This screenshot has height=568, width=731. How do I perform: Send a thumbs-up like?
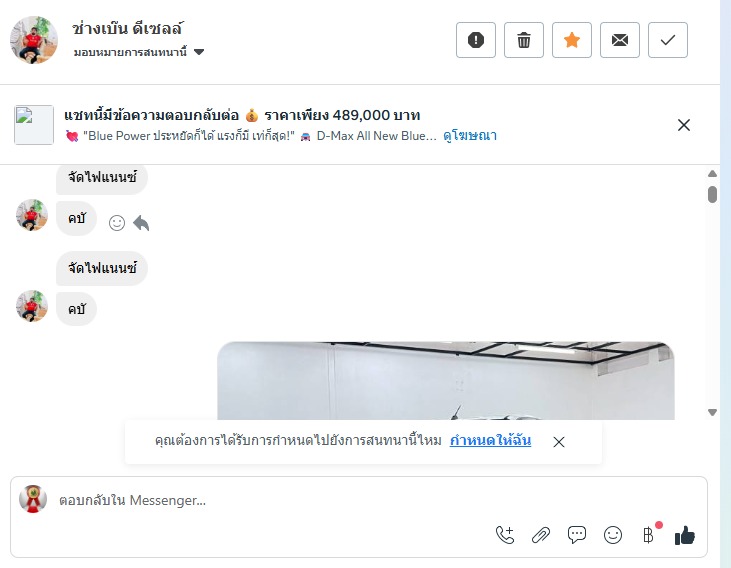(684, 535)
